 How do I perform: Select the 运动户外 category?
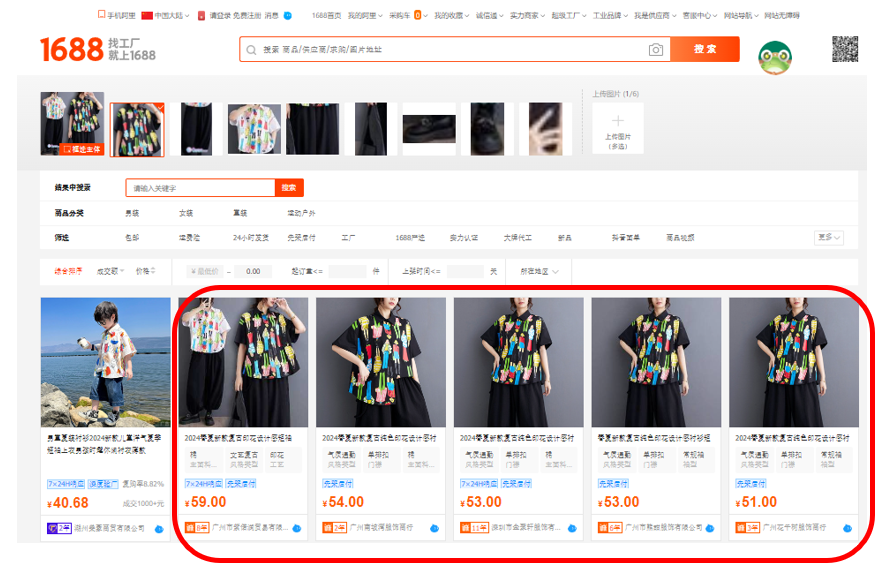click(x=301, y=213)
